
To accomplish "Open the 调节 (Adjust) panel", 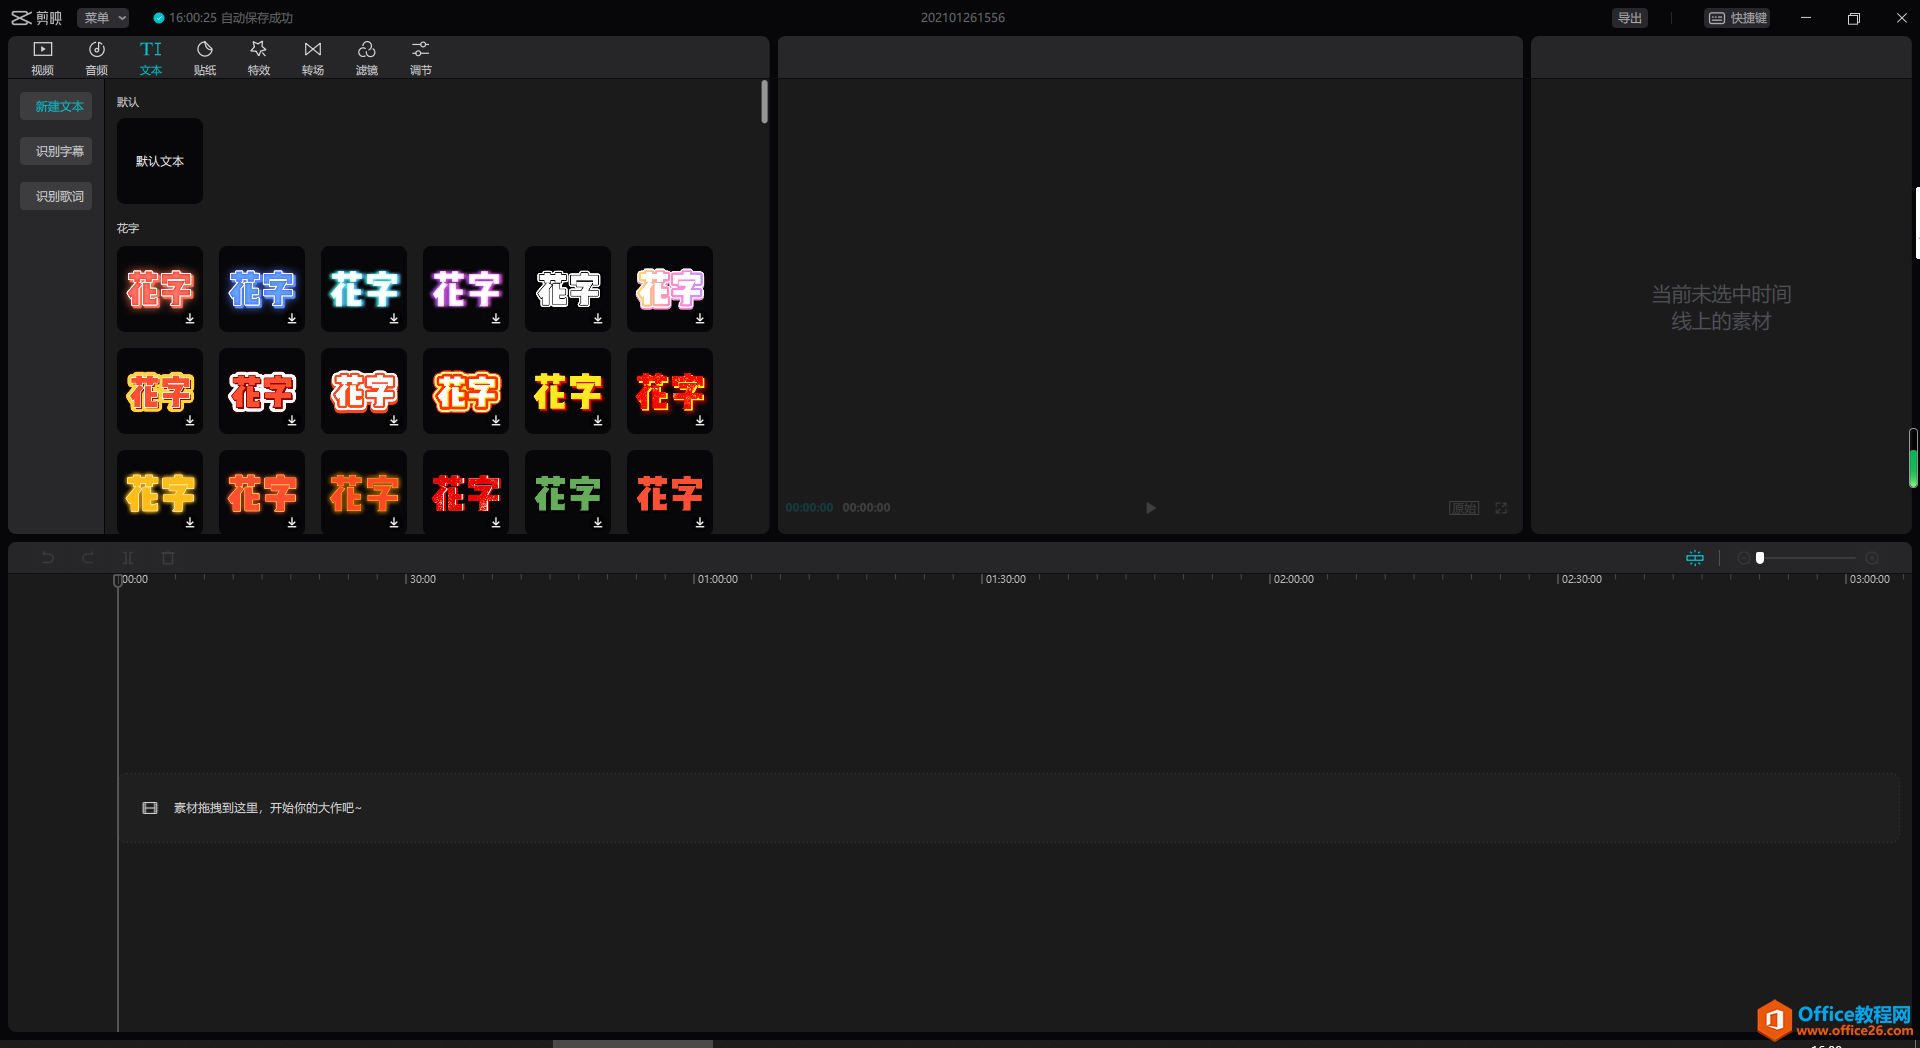I will [421, 58].
